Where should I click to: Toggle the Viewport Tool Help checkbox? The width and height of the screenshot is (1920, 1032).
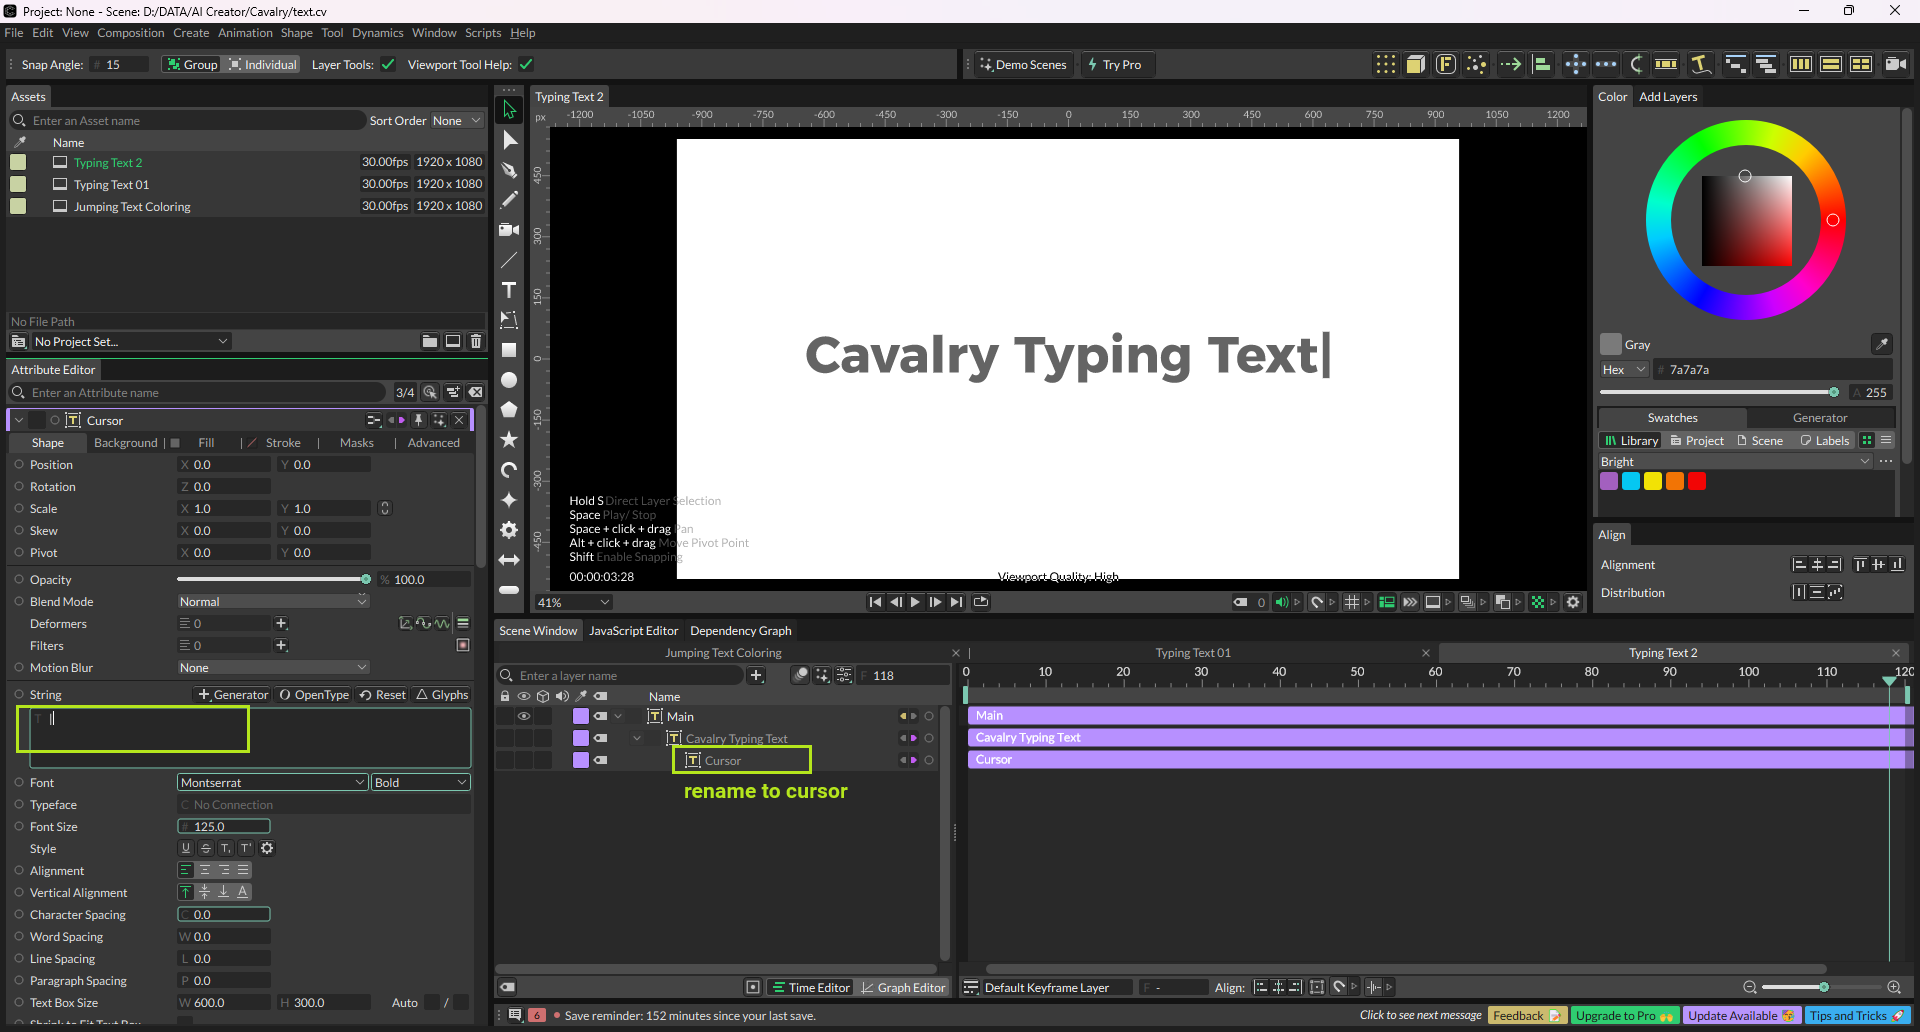pos(526,65)
